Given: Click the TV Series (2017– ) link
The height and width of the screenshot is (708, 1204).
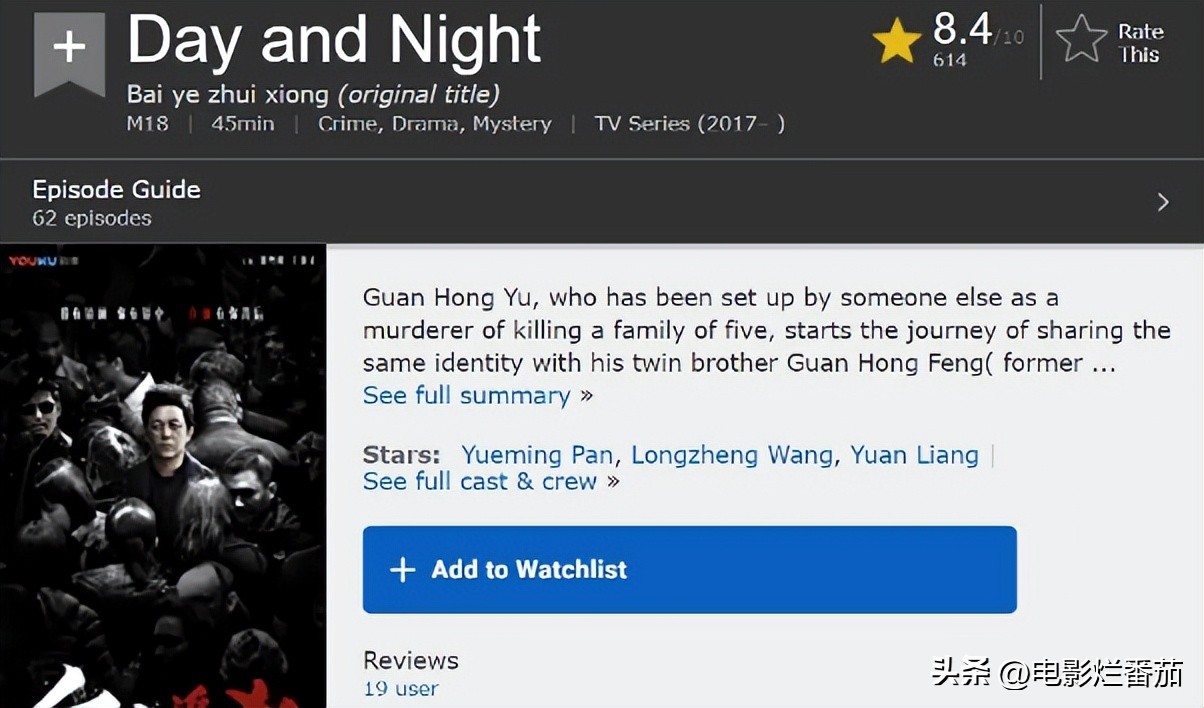Looking at the screenshot, I should 689,124.
